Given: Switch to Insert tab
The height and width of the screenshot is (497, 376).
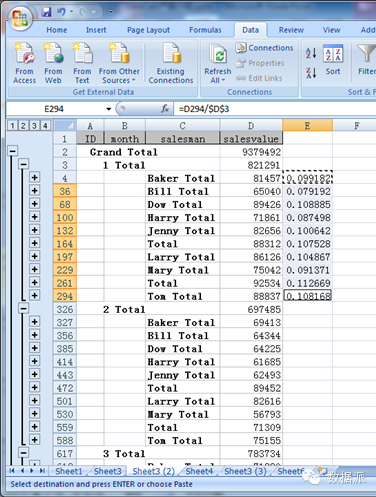Looking at the screenshot, I should (x=96, y=30).
